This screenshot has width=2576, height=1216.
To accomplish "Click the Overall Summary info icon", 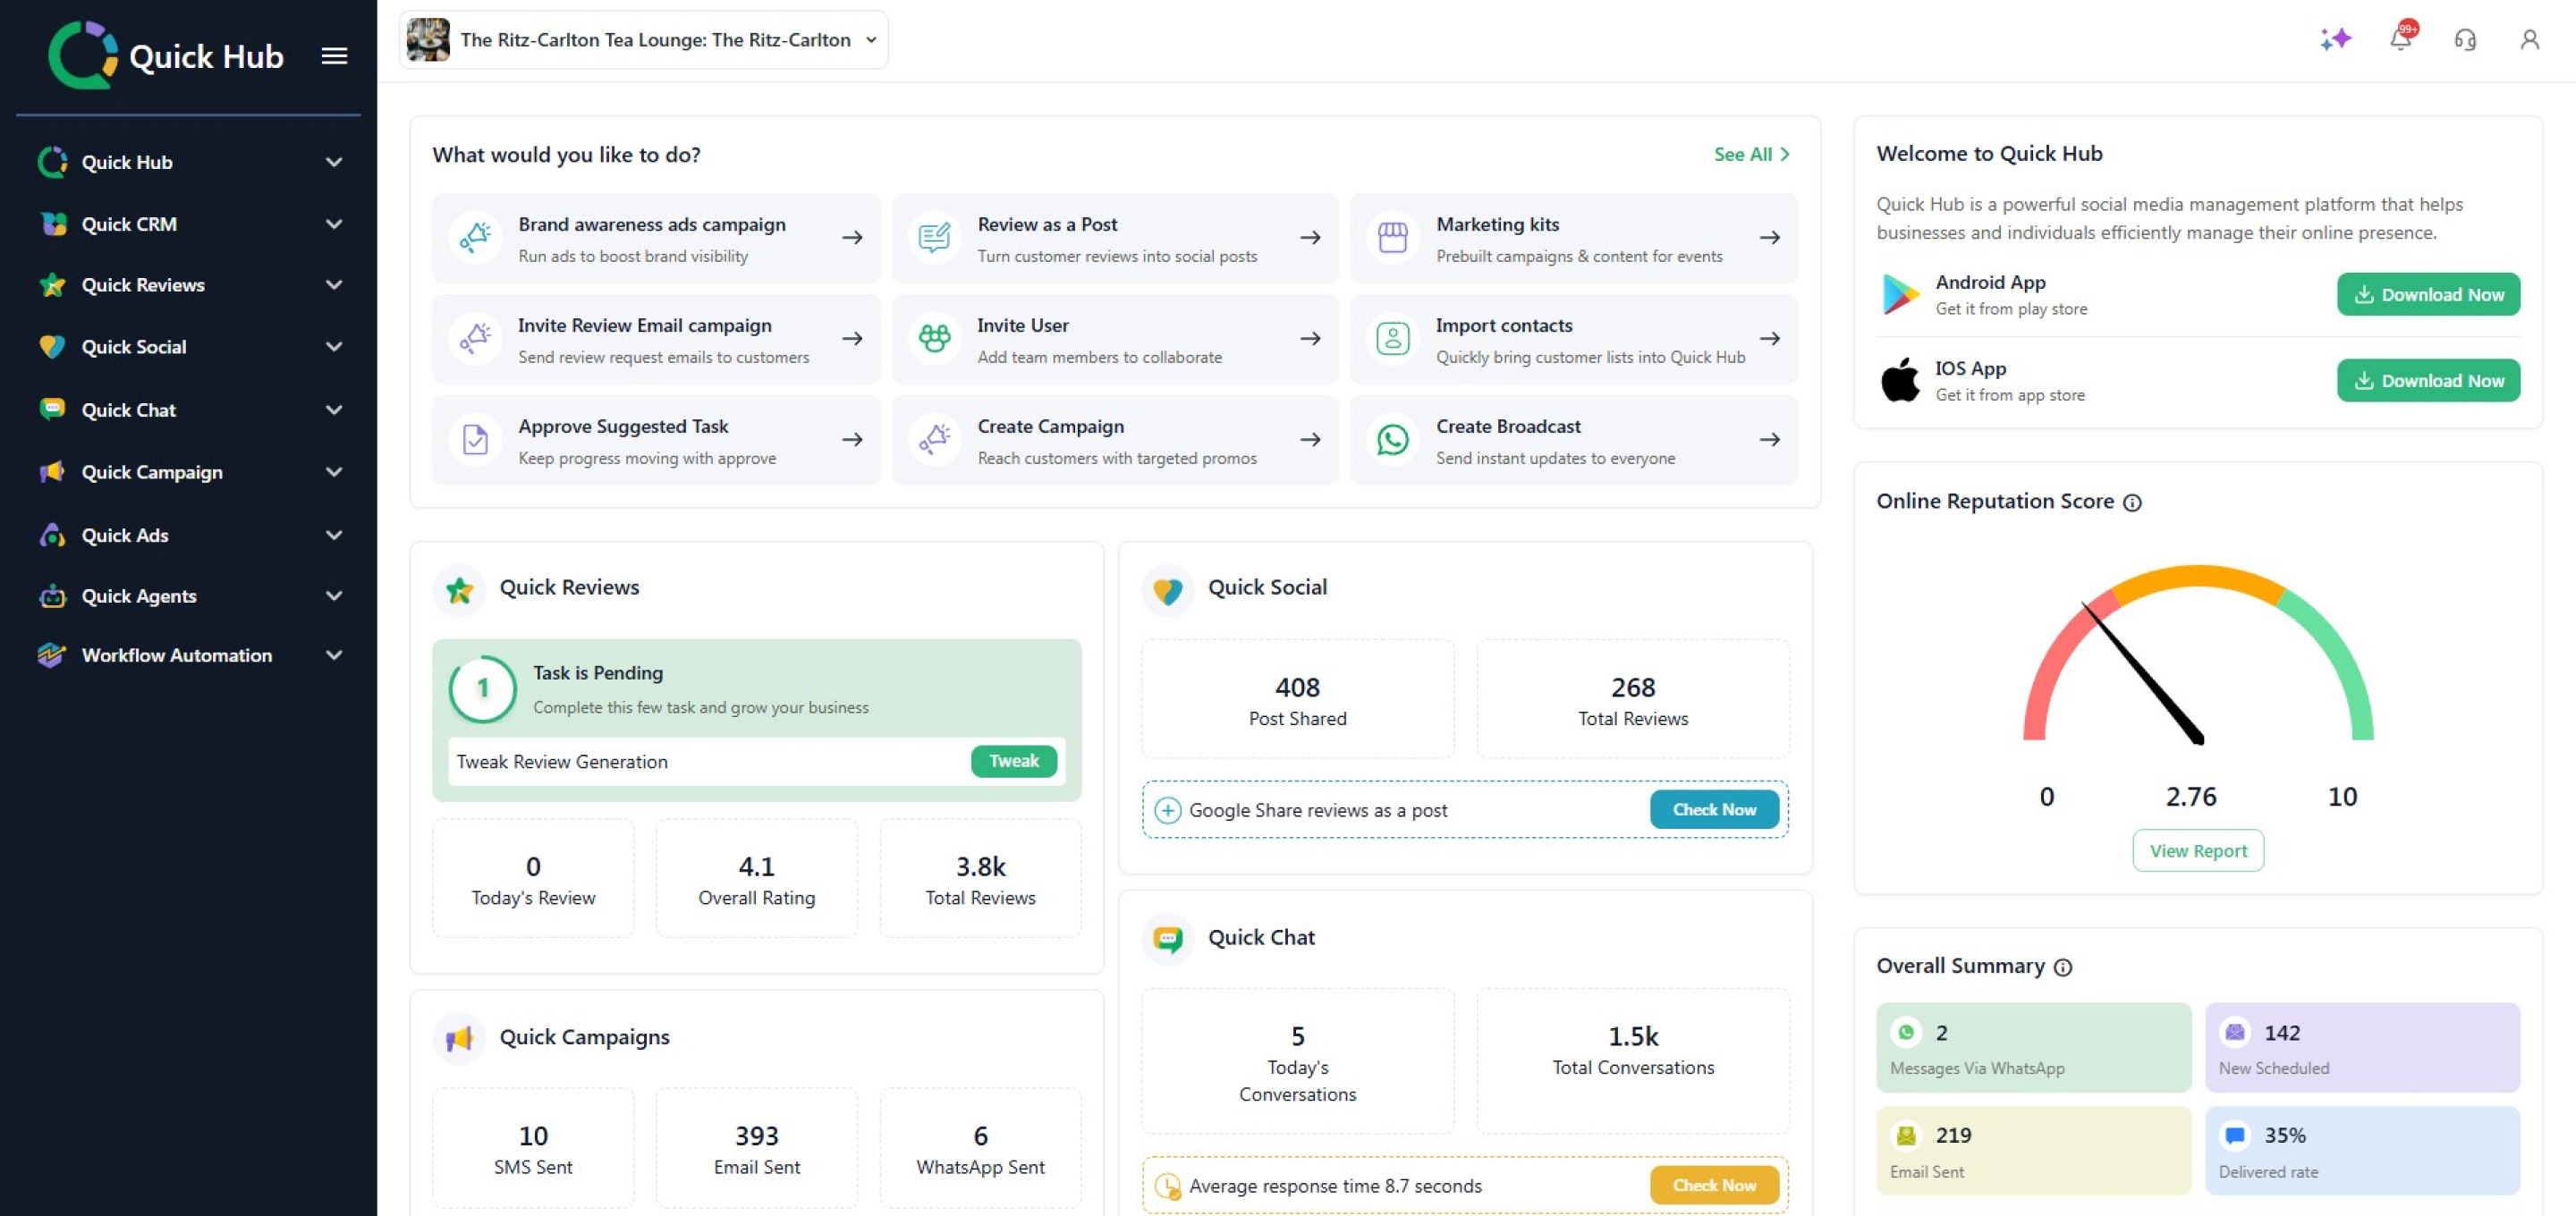I will [x=2062, y=967].
